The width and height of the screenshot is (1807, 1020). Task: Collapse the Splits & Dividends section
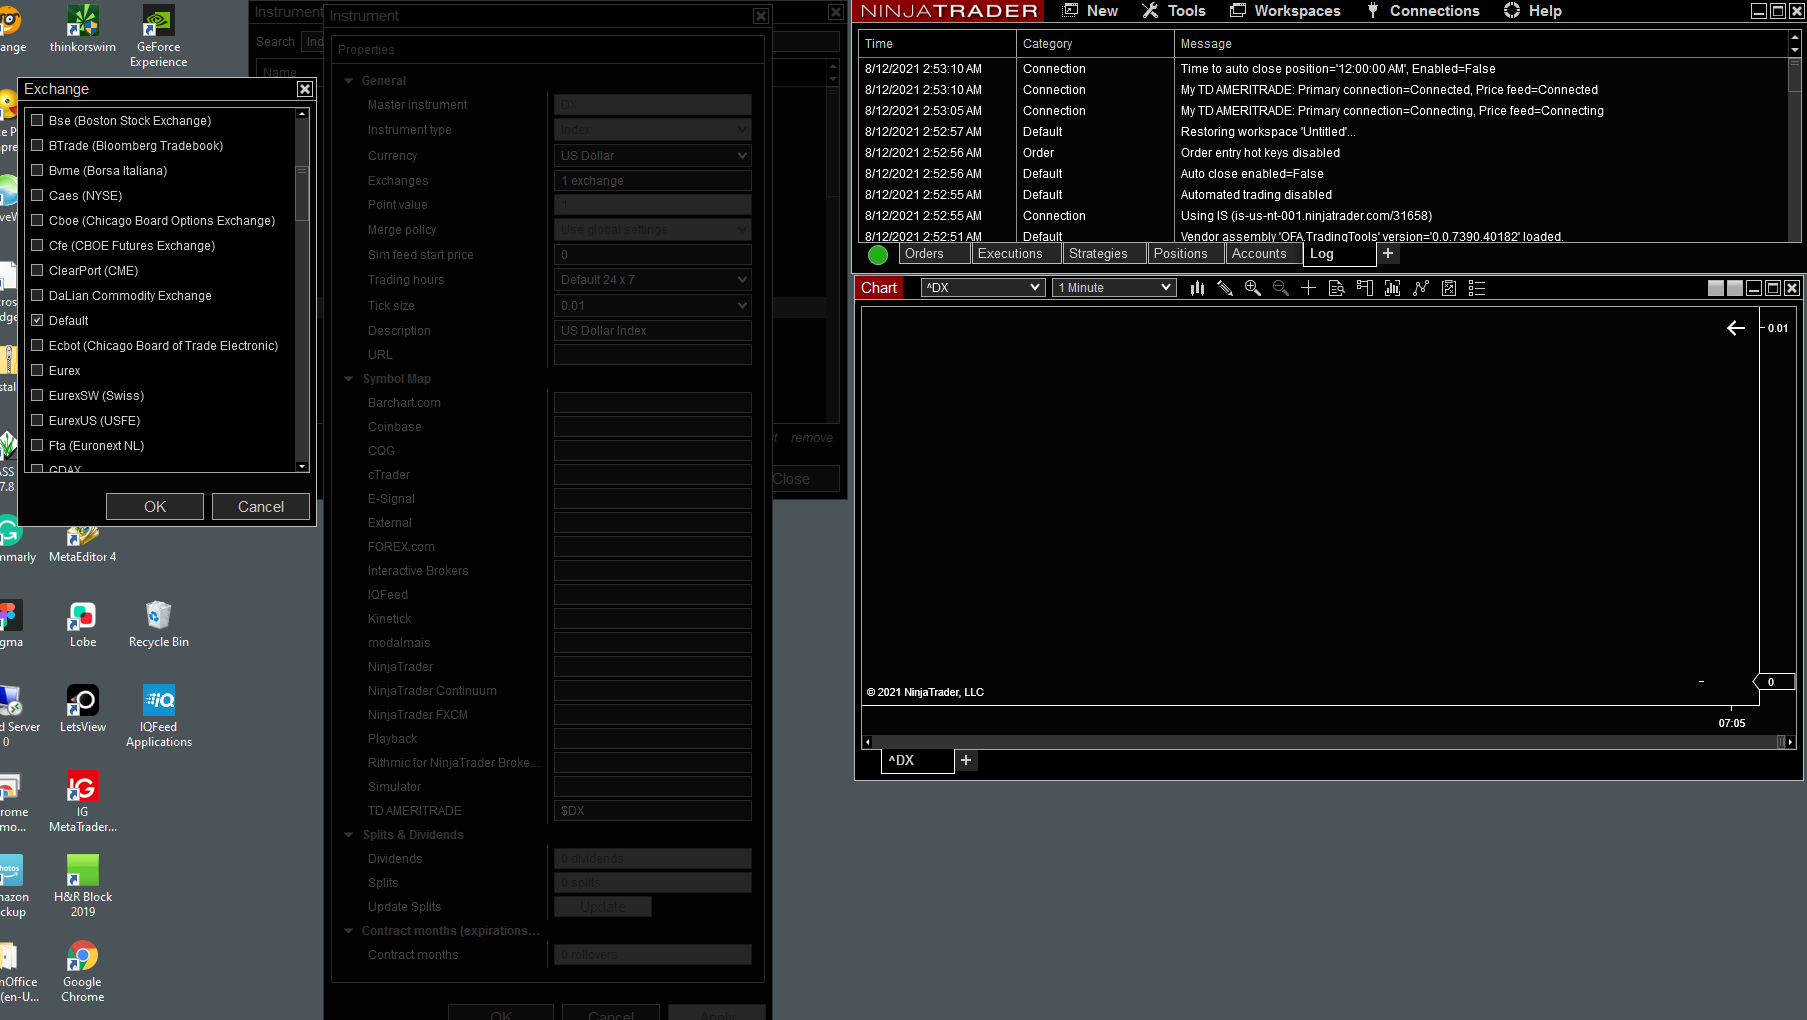(349, 835)
